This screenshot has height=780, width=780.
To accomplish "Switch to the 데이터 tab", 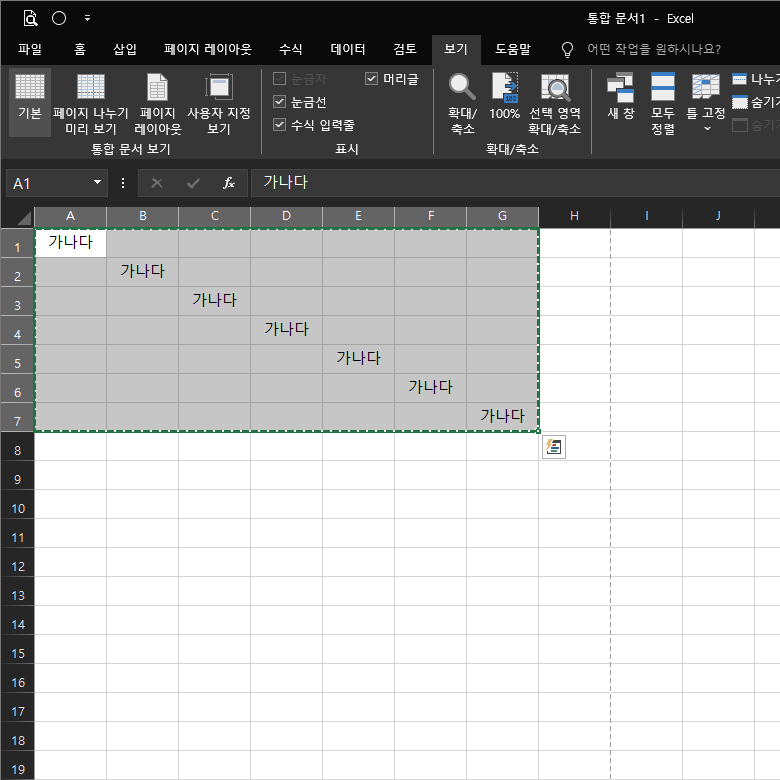I will tap(348, 49).
